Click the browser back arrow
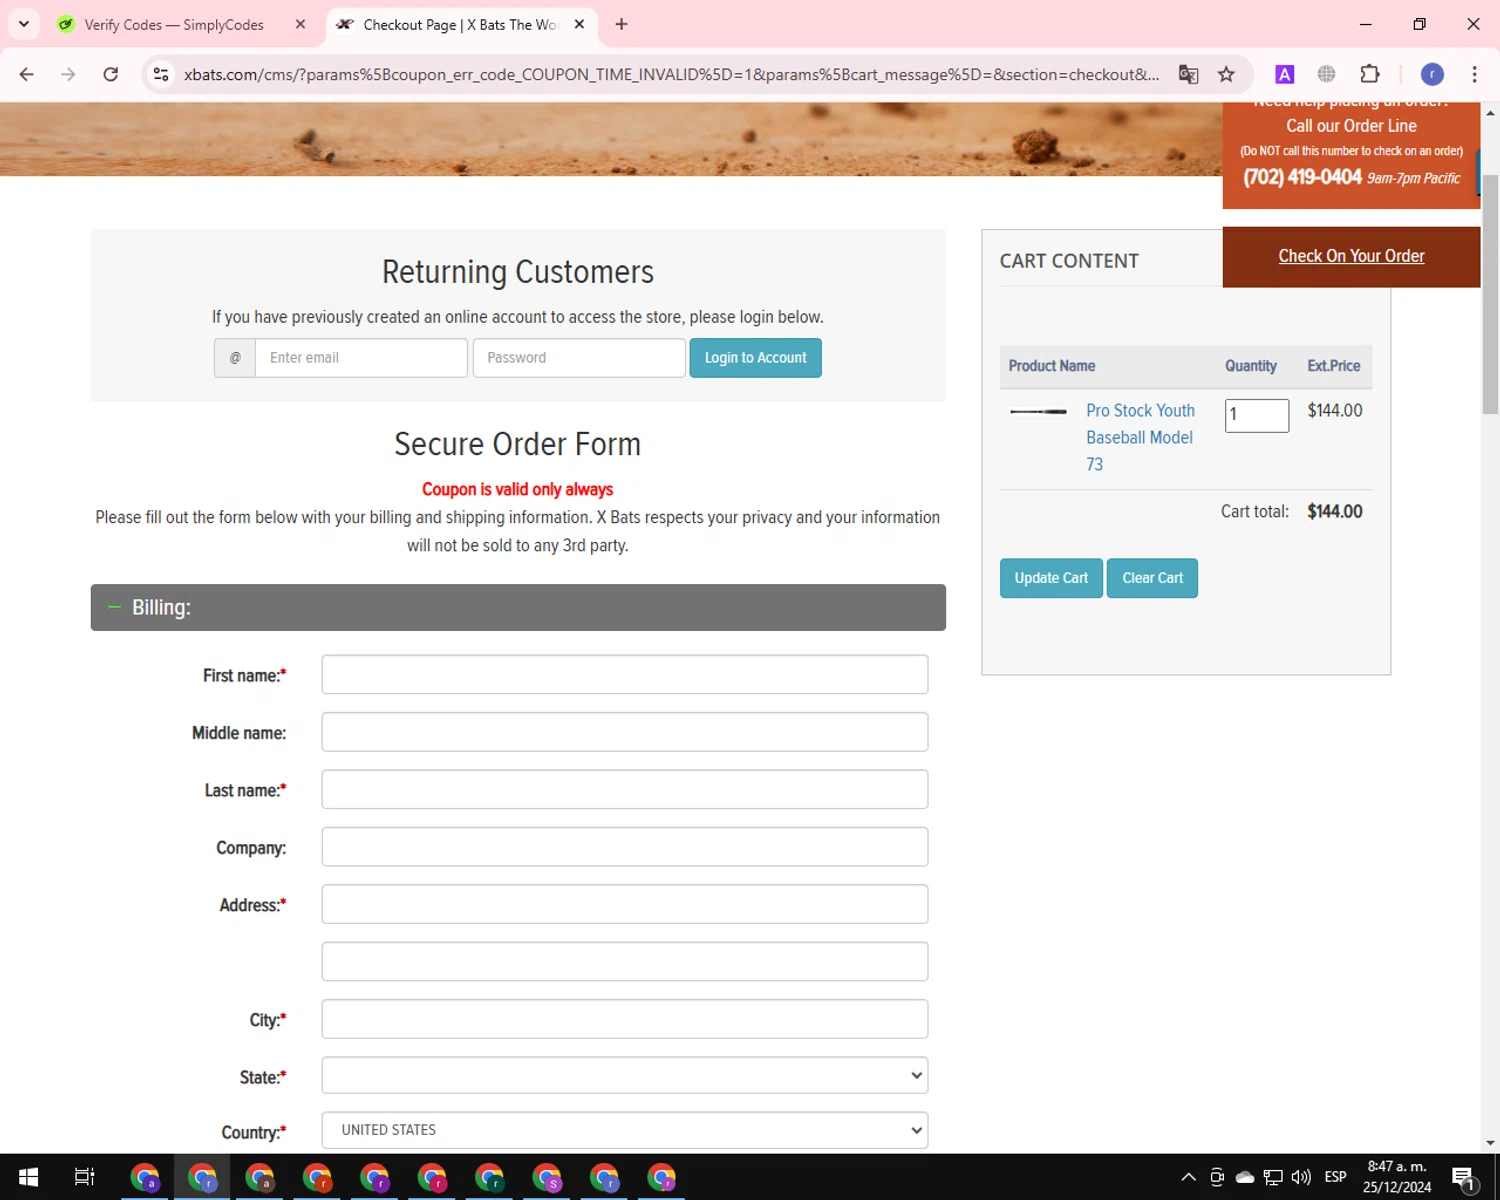The height and width of the screenshot is (1200, 1500). [x=27, y=74]
